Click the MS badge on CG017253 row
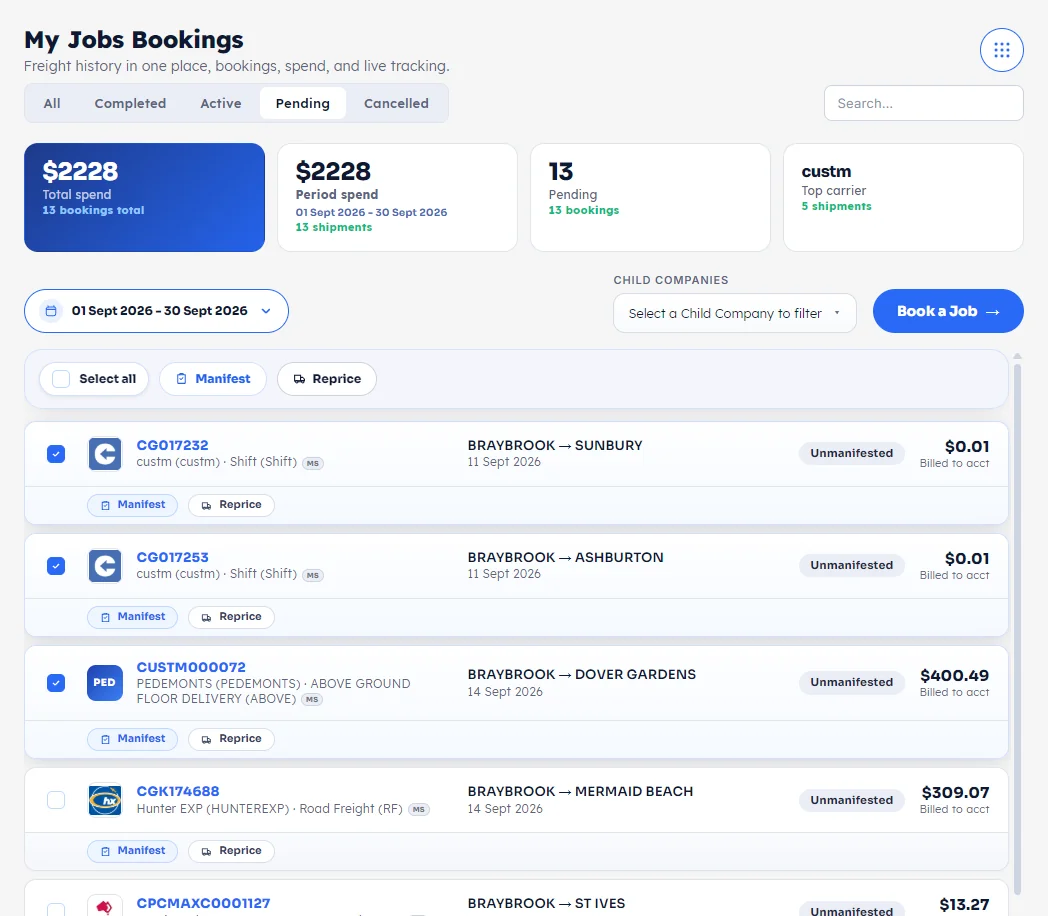This screenshot has width=1048, height=916. pos(313,575)
